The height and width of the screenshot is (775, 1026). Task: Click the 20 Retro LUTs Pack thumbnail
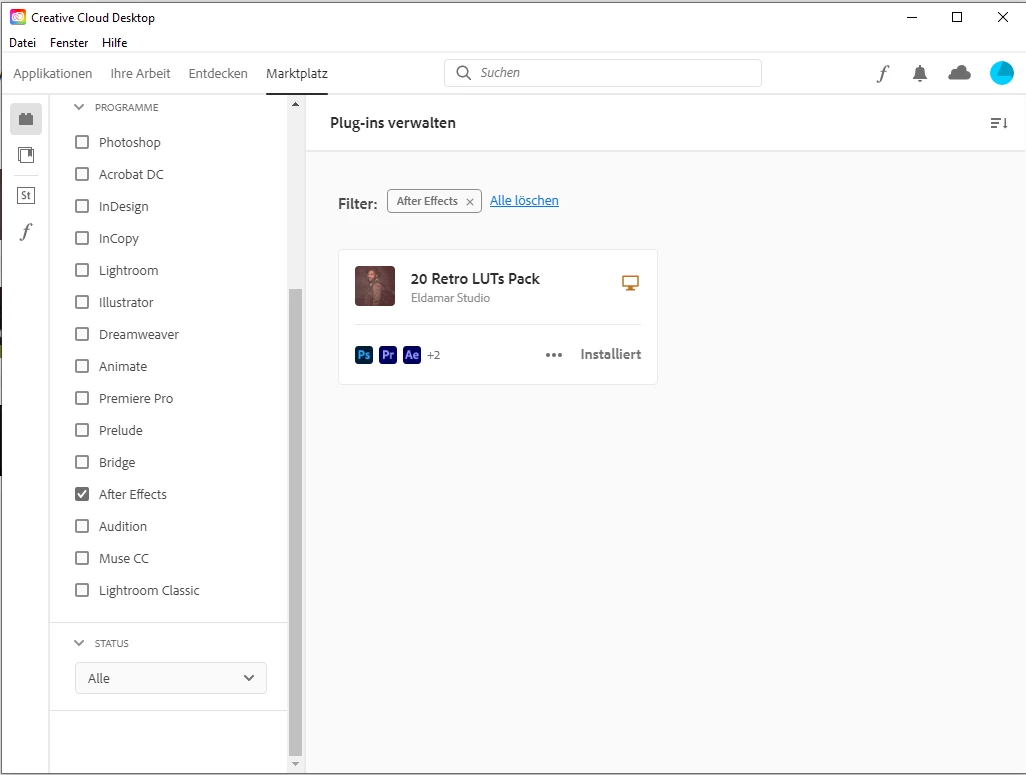[375, 286]
